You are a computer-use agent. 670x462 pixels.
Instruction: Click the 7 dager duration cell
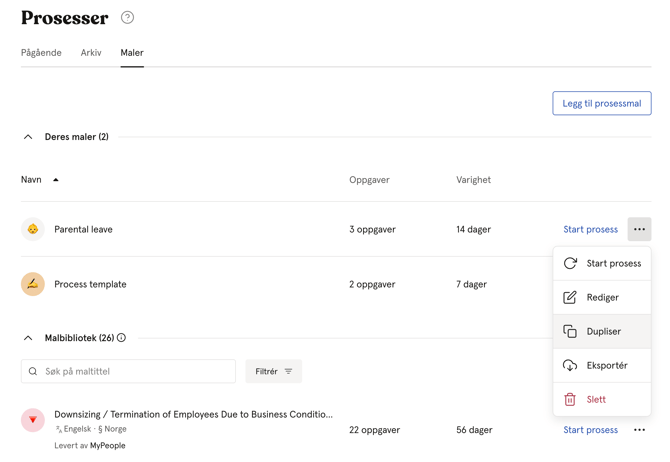point(471,284)
